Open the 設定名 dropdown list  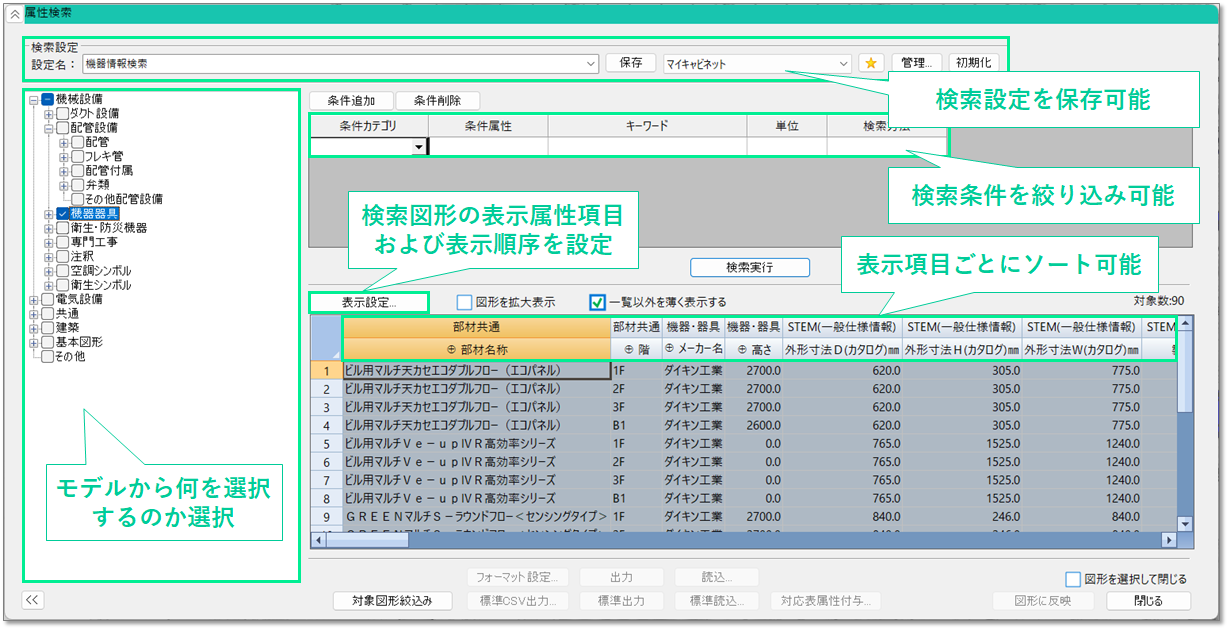coord(590,63)
